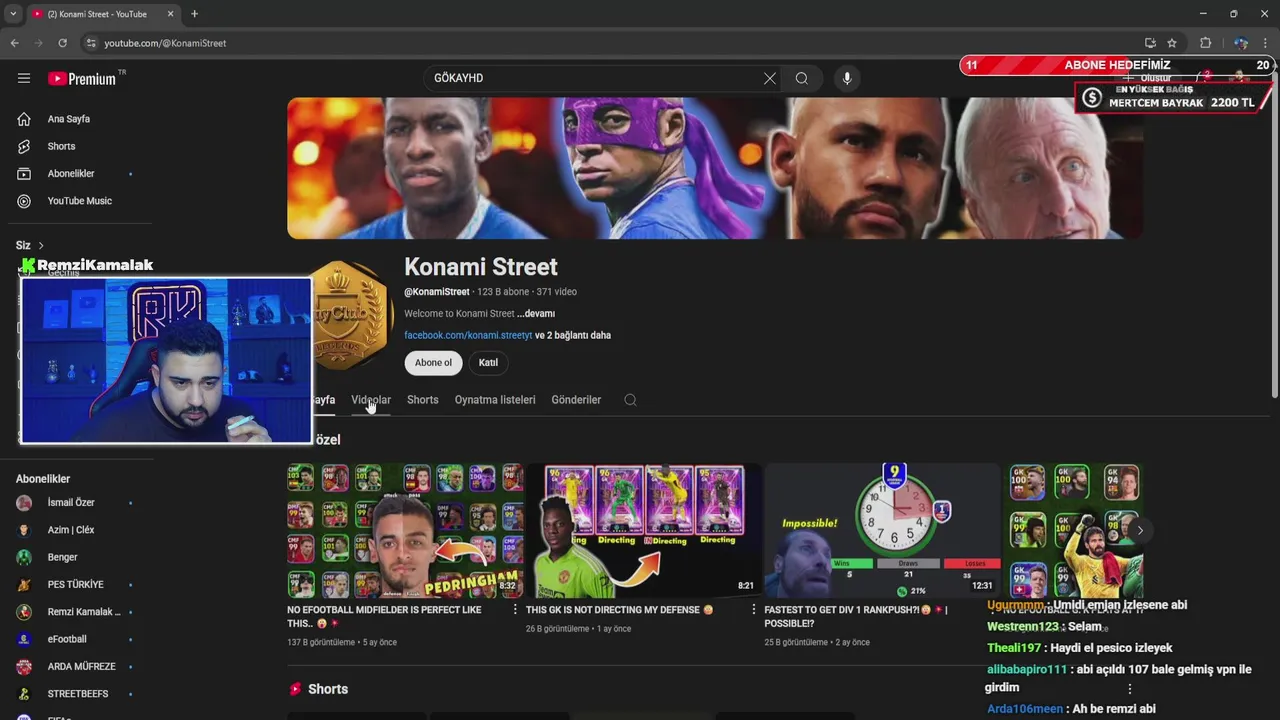
Task: Click the browser address bar
Action: coord(600,43)
